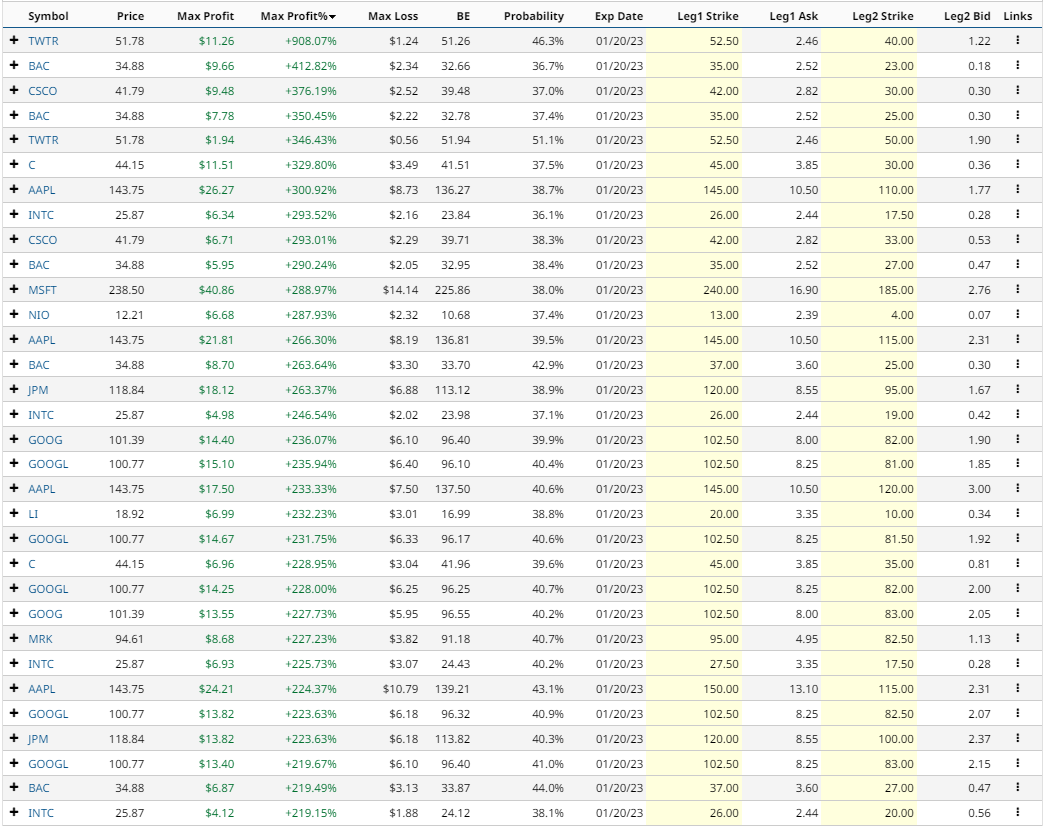The image size is (1050, 826).
Task: Select the +908.07% max profit value
Action: pos(311,41)
